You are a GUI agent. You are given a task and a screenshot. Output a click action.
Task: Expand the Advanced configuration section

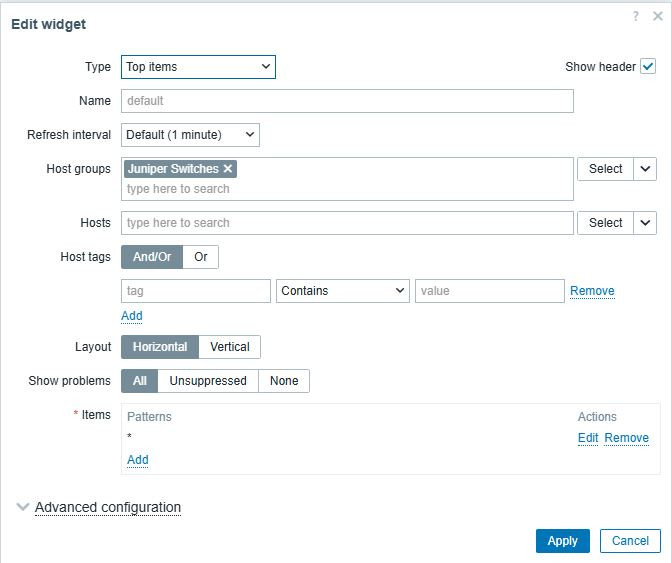point(107,507)
